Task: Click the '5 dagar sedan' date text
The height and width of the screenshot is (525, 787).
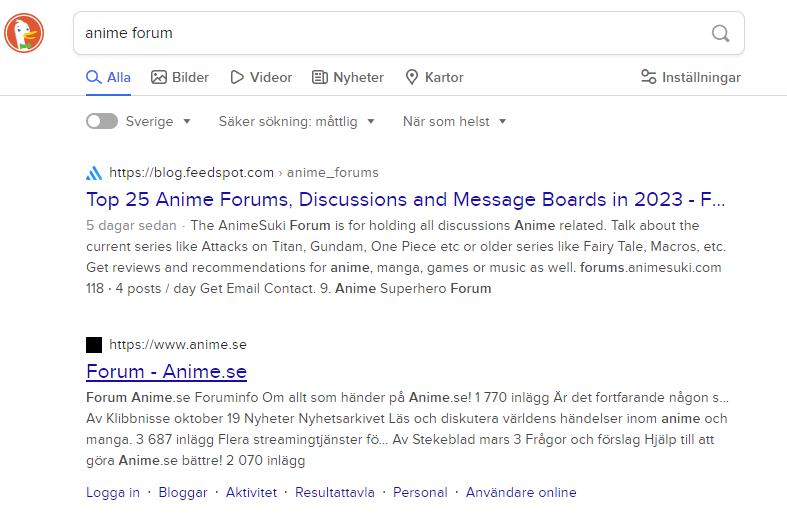Action: pyautogui.click(x=132, y=225)
